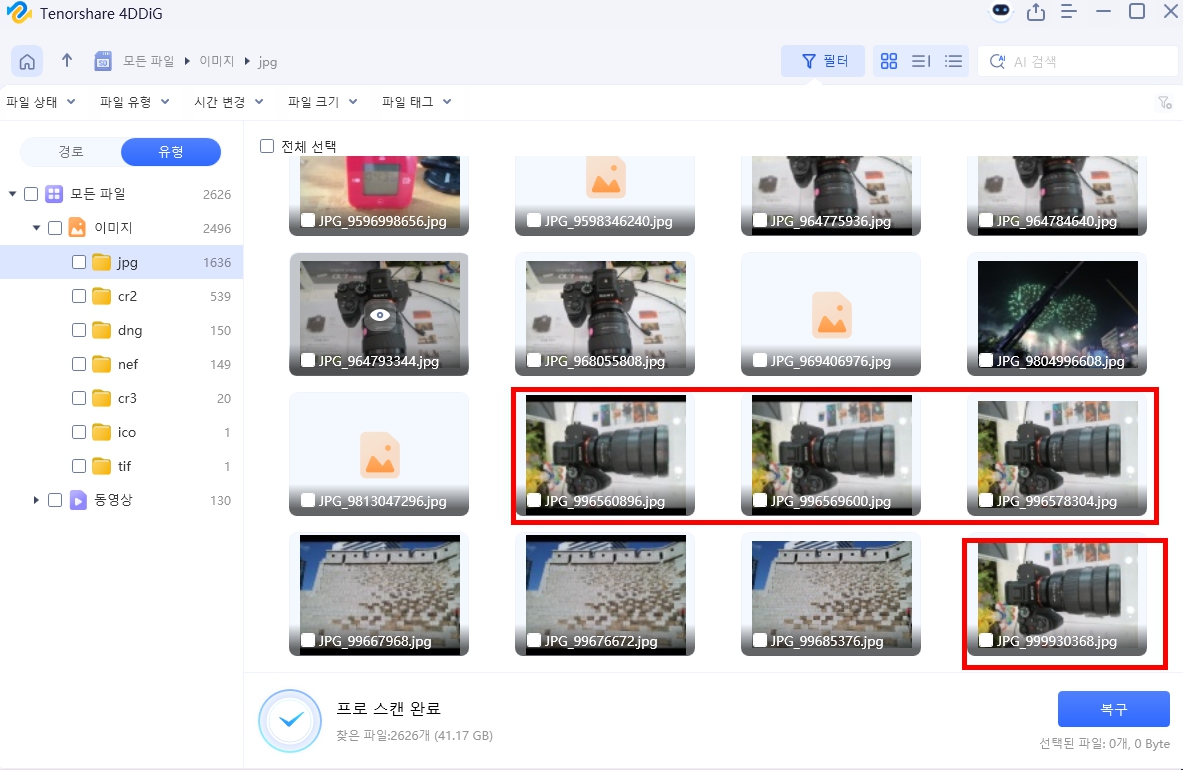Open thumbnail JPG_99667968.jpg
The width and height of the screenshot is (1183, 770).
379,594
